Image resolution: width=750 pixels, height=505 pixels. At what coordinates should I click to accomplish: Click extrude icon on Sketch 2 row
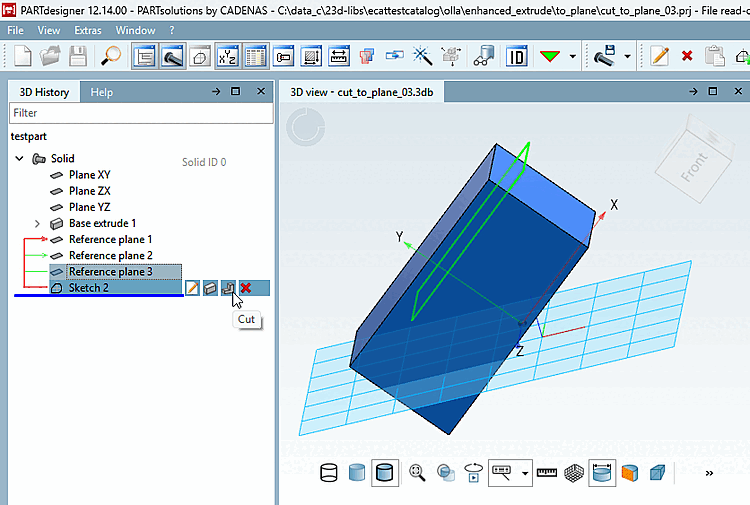[210, 288]
